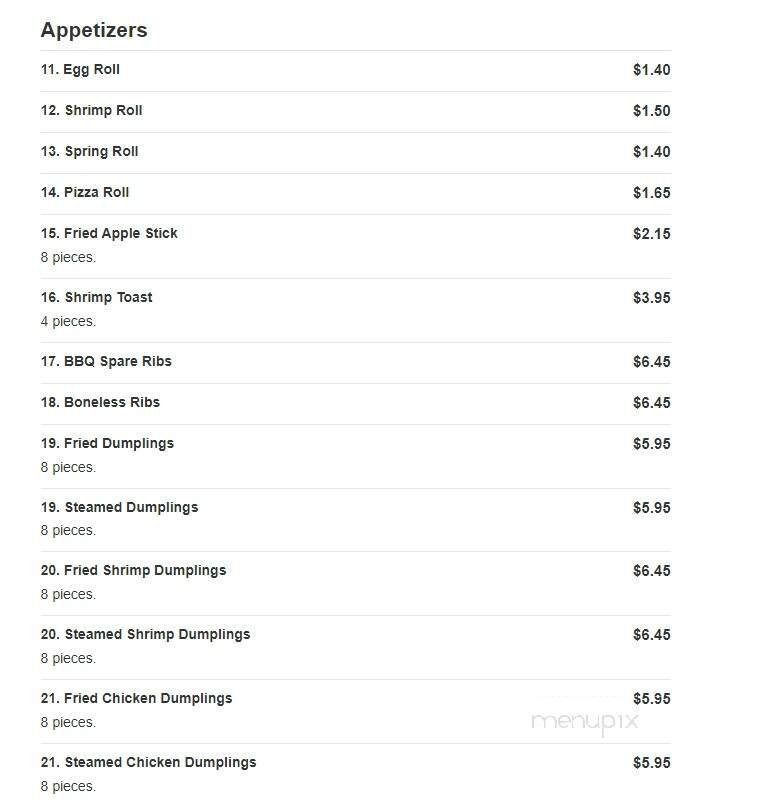Click the 19. Steamed Dumplings entry
Screen dimensions: 764x804
[x=119, y=508]
